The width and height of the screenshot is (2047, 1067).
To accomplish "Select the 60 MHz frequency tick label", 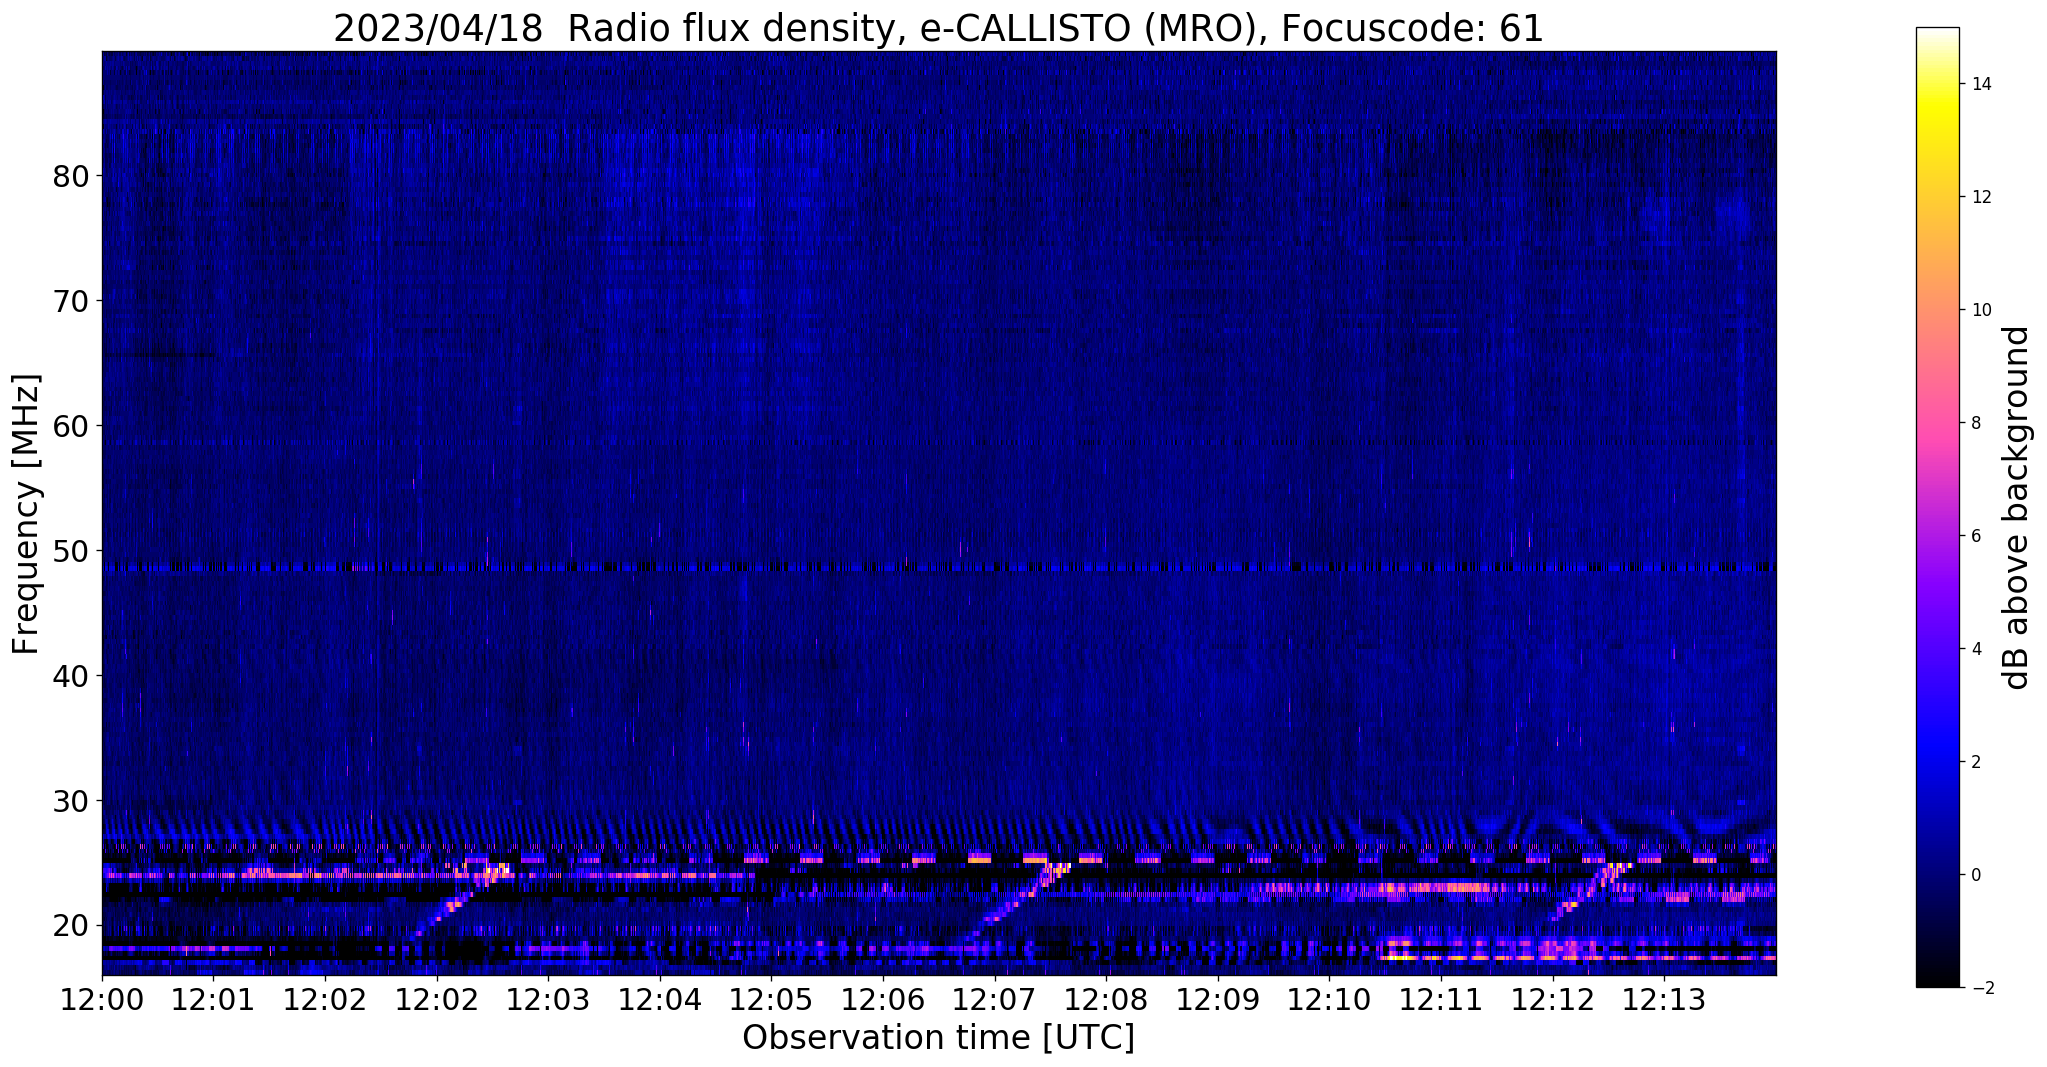I will click(72, 426).
